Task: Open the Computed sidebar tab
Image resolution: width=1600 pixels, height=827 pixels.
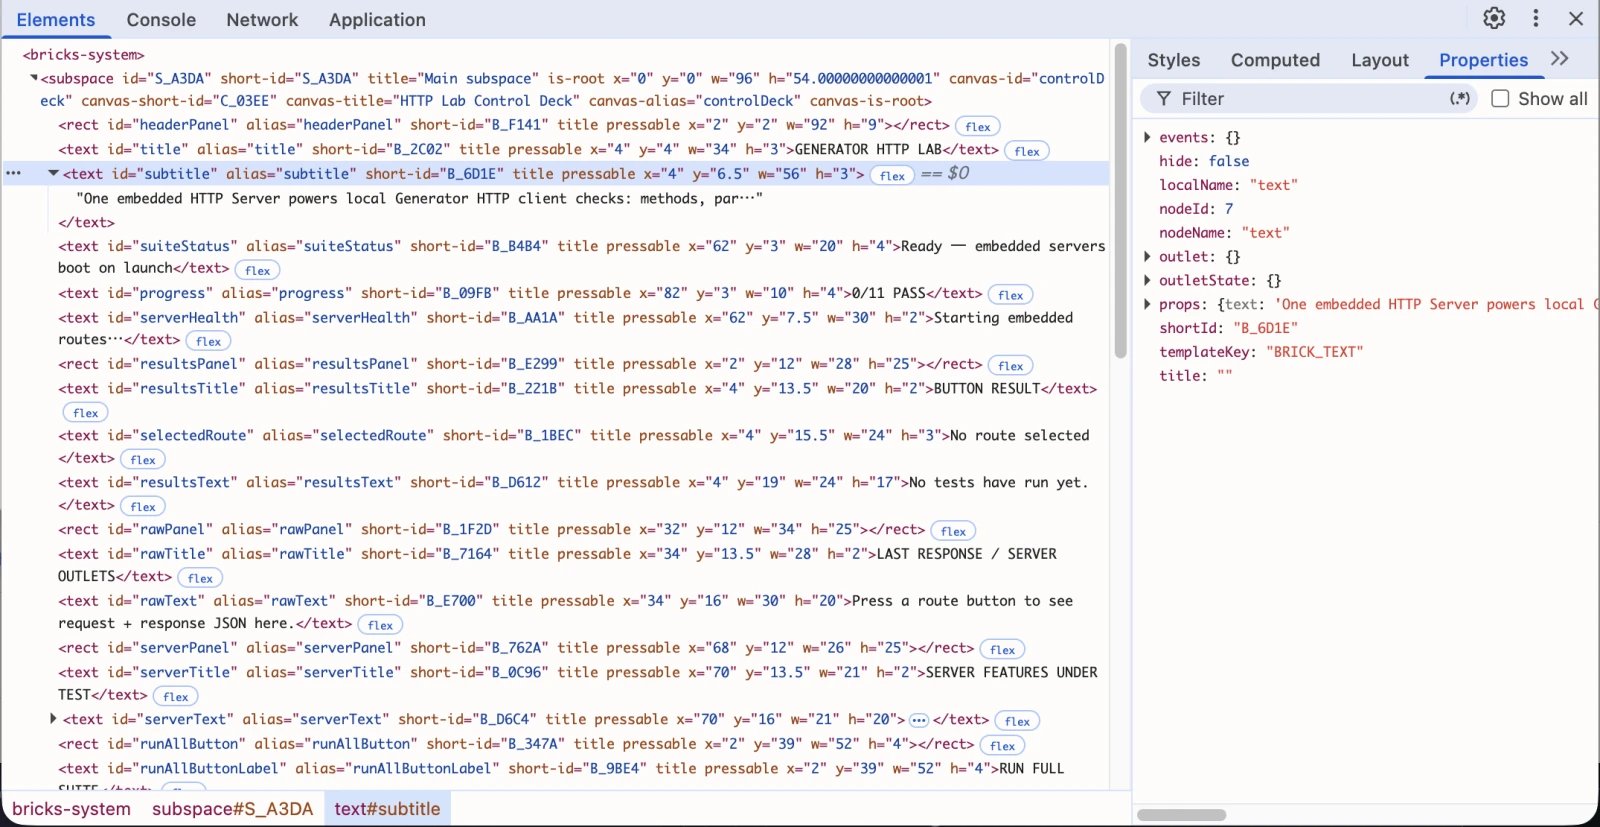Action: click(x=1275, y=60)
